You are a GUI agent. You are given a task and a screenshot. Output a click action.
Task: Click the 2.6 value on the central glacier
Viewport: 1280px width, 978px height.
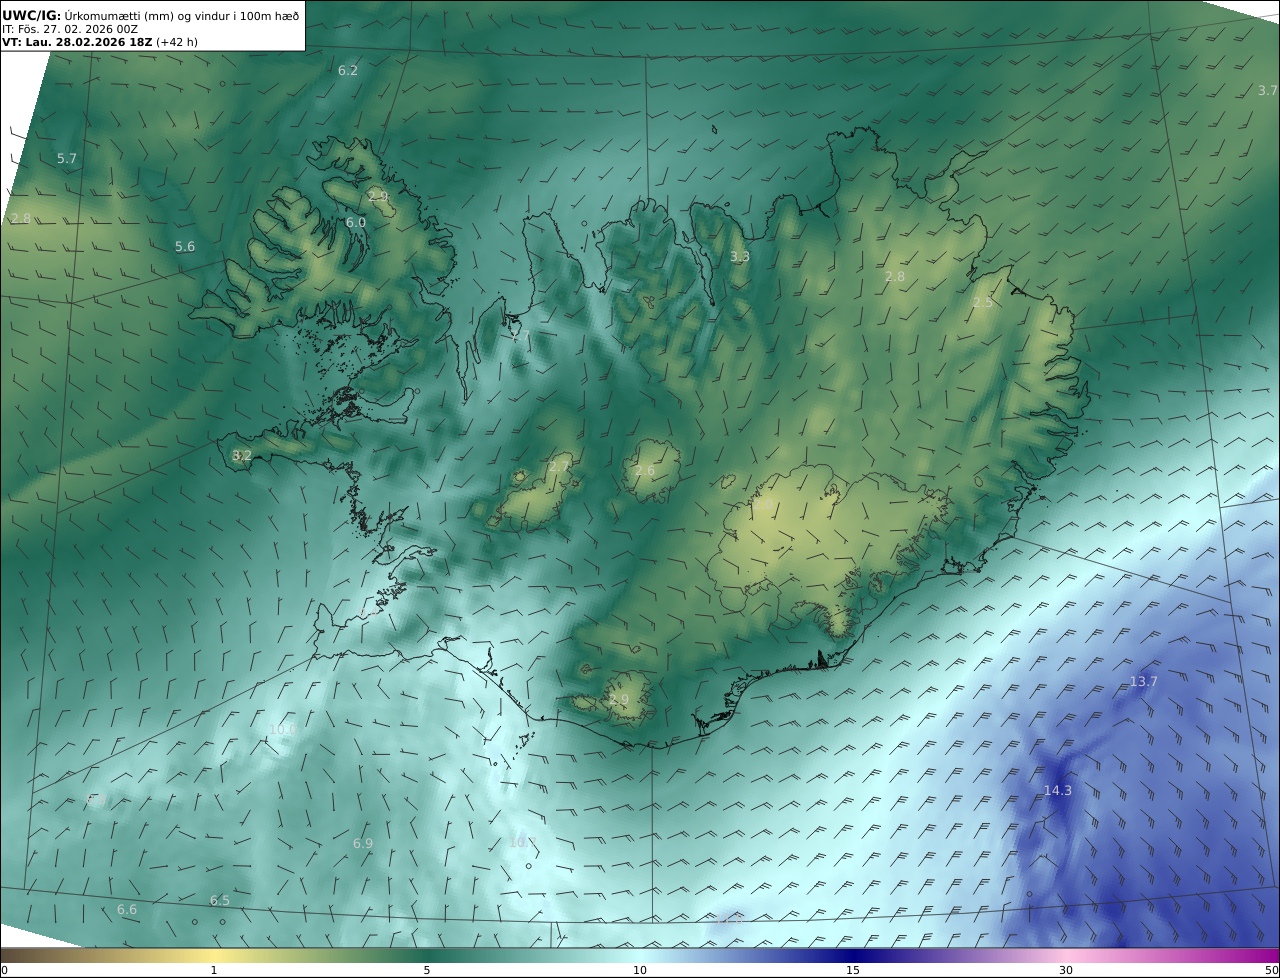click(x=645, y=470)
